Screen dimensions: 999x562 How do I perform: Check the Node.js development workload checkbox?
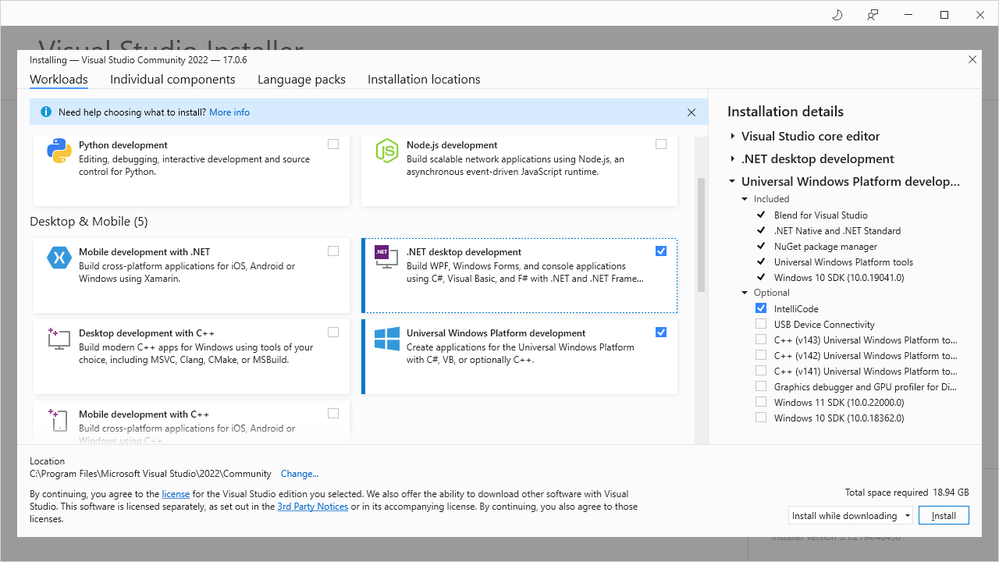point(661,144)
